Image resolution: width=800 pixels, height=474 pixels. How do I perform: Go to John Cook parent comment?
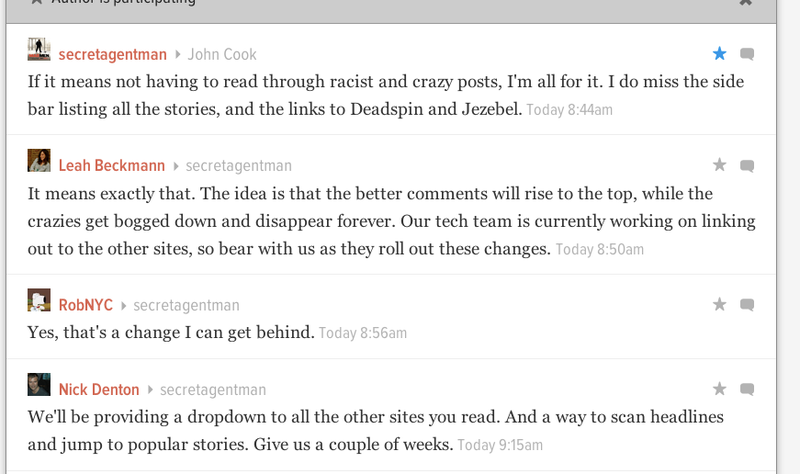coord(222,54)
